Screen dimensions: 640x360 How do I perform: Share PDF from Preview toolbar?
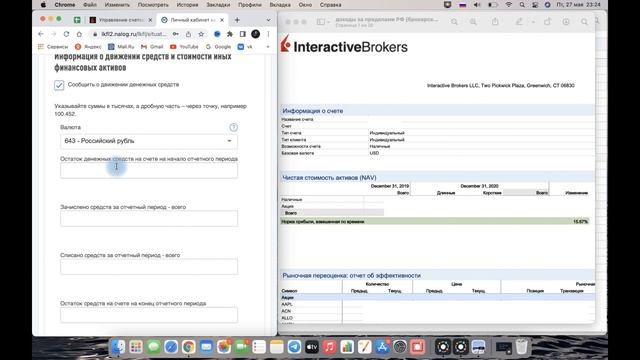pos(495,22)
